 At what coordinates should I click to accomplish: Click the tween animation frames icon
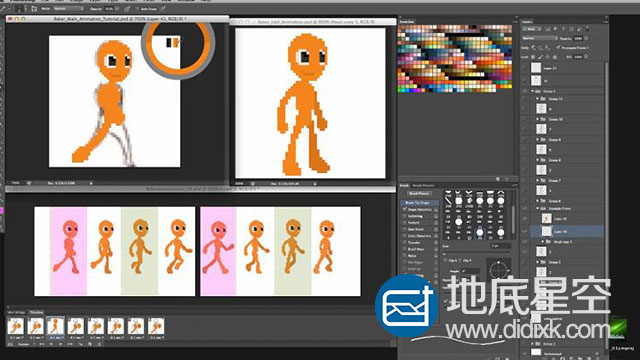coord(81,344)
